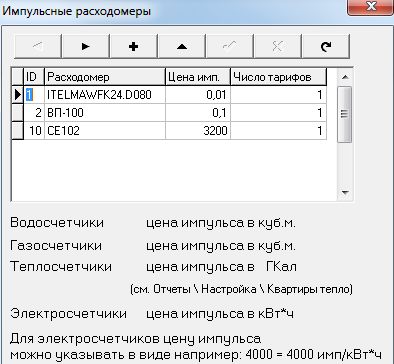Click the ID column header
394x364 pixels.
(34, 77)
